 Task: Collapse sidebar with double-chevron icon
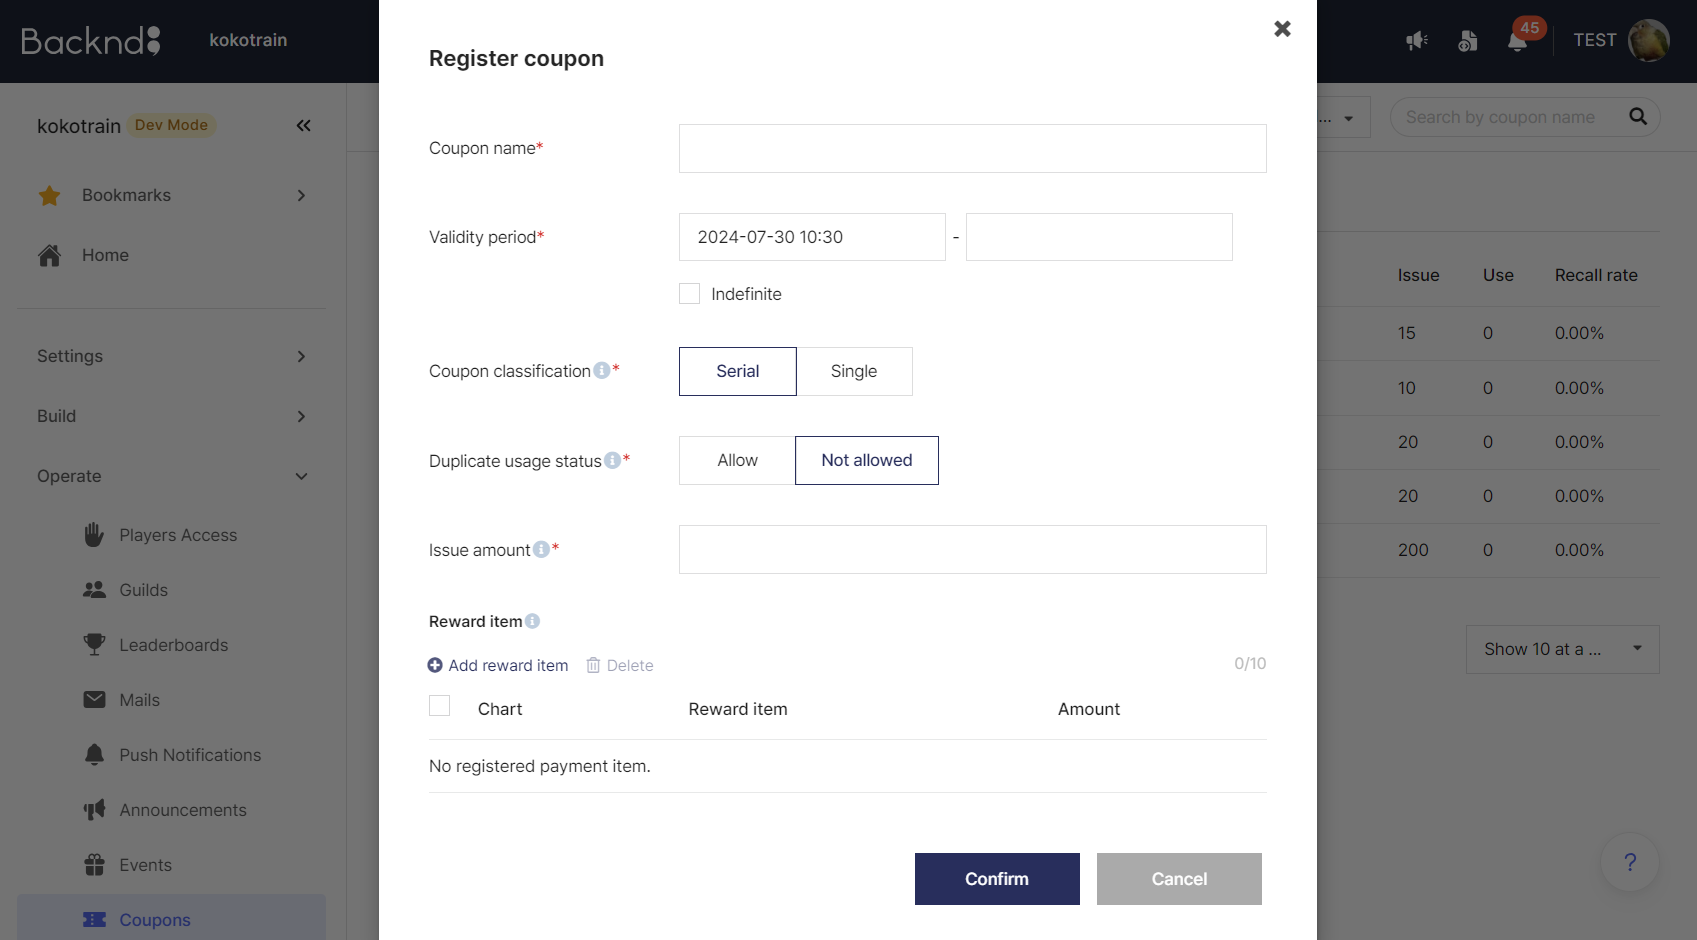click(303, 126)
